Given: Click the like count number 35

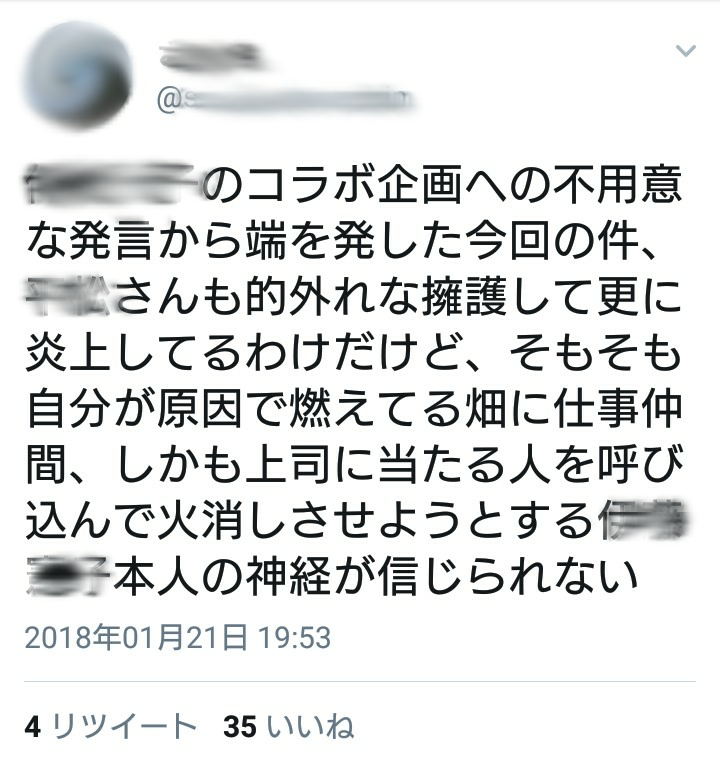Looking at the screenshot, I should (240, 726).
